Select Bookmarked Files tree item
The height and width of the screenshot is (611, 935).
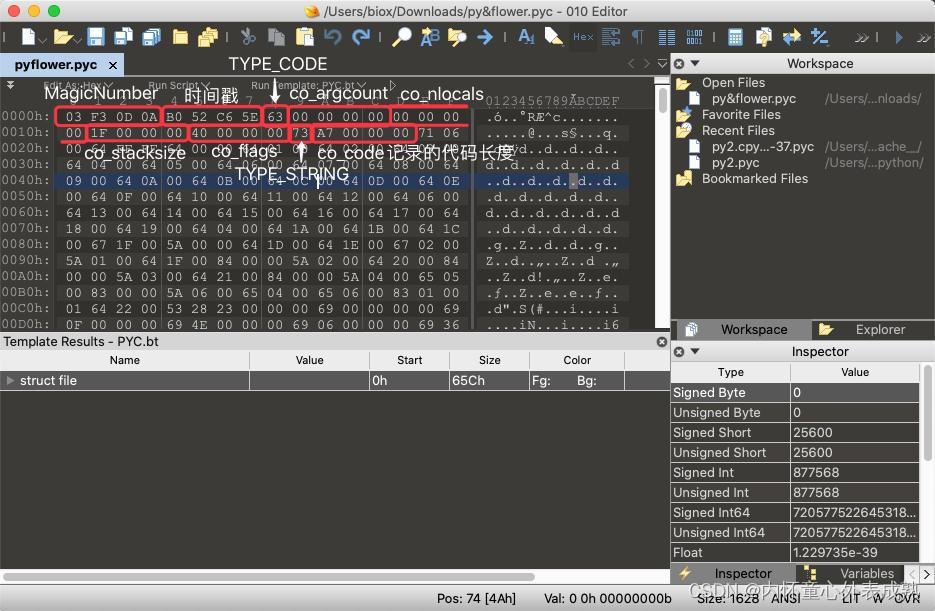point(754,179)
